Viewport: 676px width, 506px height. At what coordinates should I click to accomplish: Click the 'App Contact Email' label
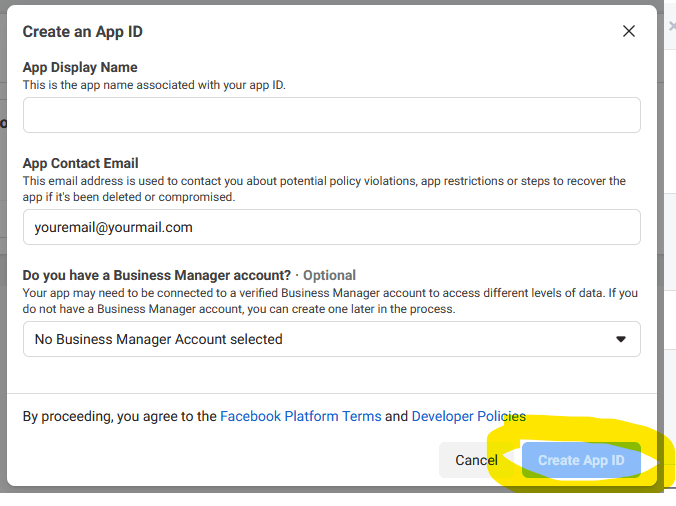tap(80, 163)
